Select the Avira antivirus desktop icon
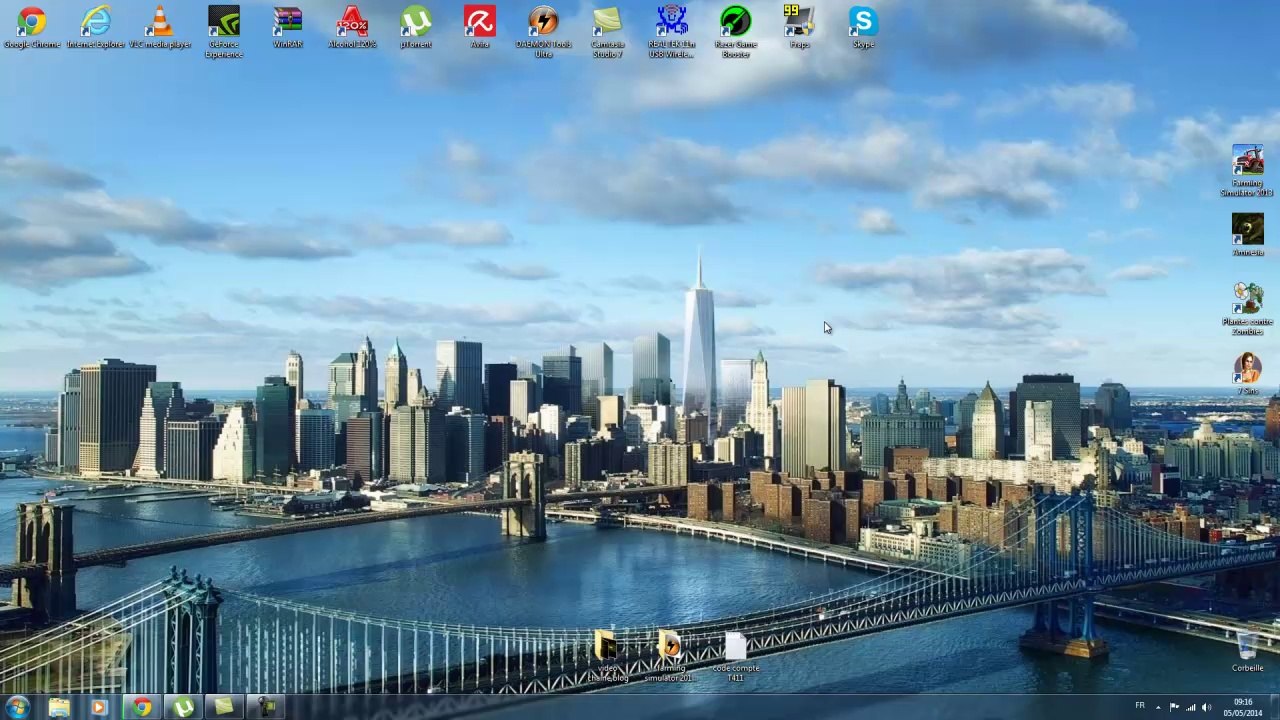This screenshot has height=720, width=1280. [x=480, y=27]
